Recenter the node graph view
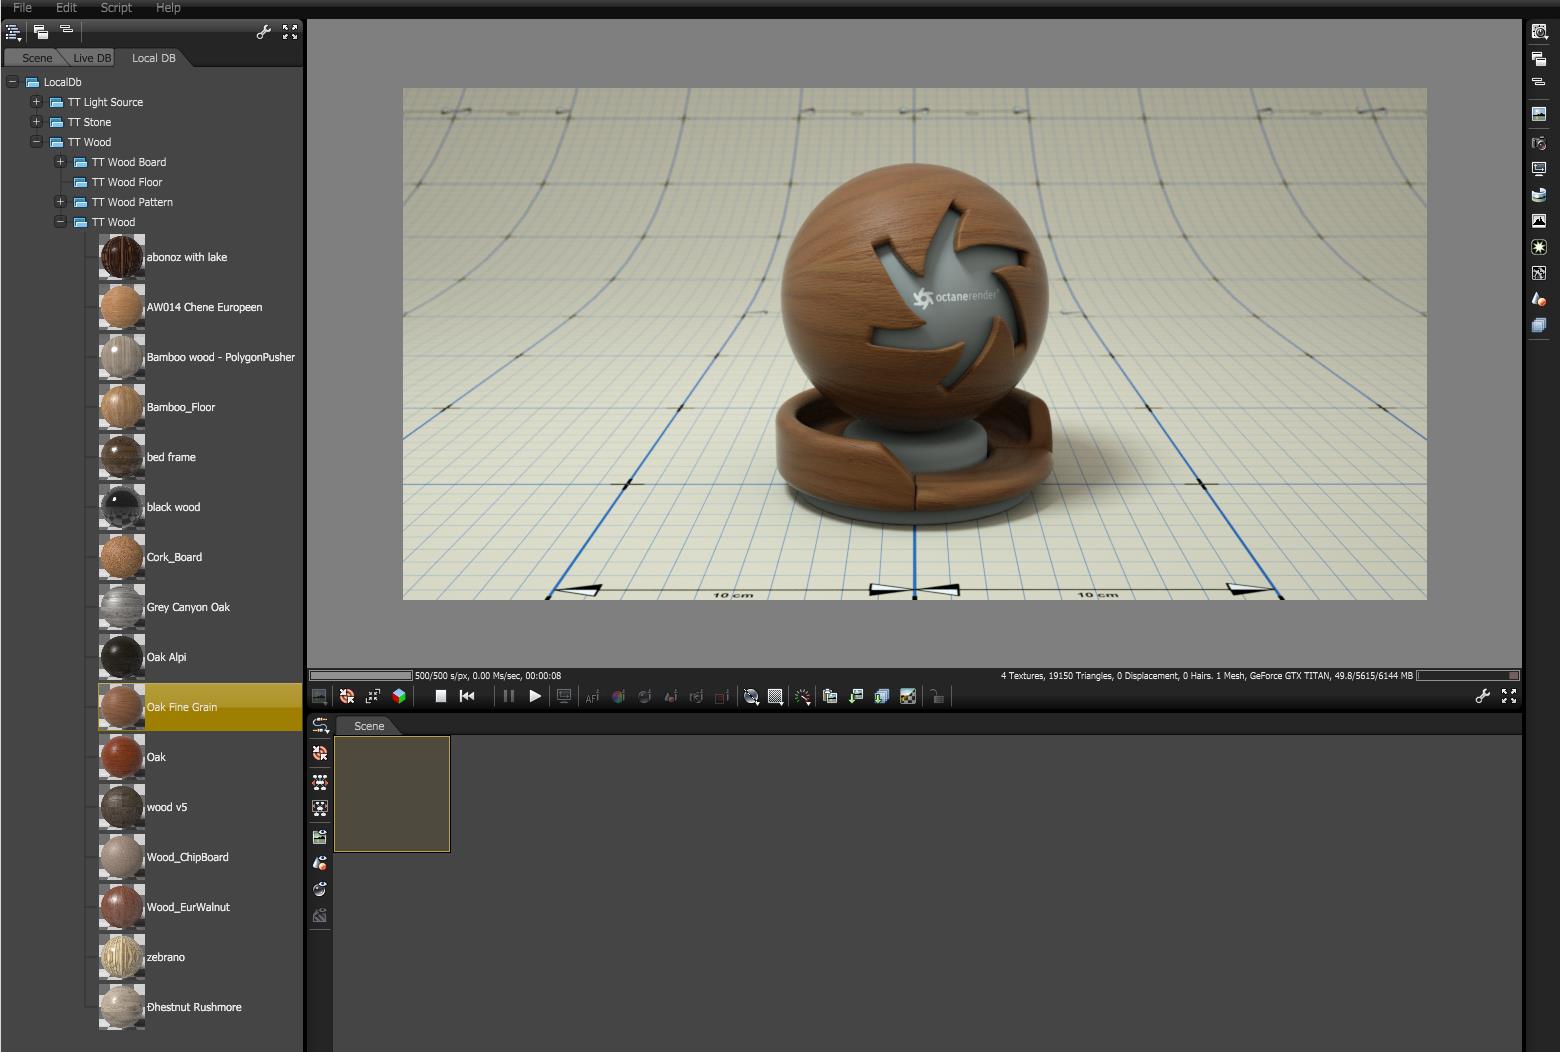 [x=320, y=753]
